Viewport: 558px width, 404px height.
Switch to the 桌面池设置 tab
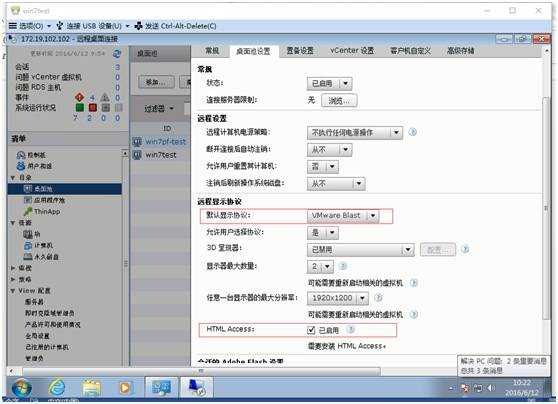(x=253, y=51)
